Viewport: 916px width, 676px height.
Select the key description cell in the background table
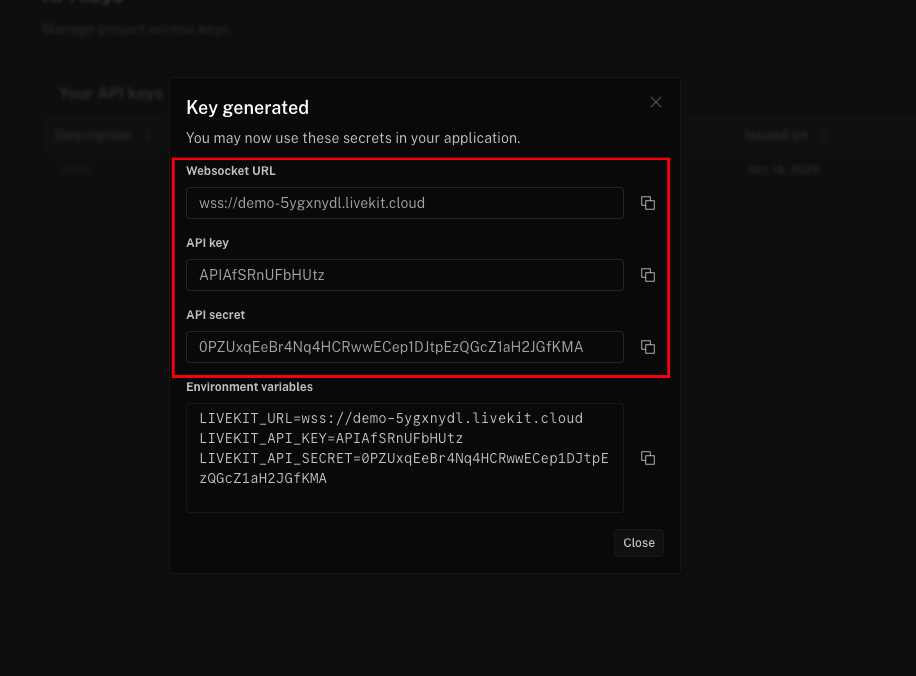tap(76, 170)
